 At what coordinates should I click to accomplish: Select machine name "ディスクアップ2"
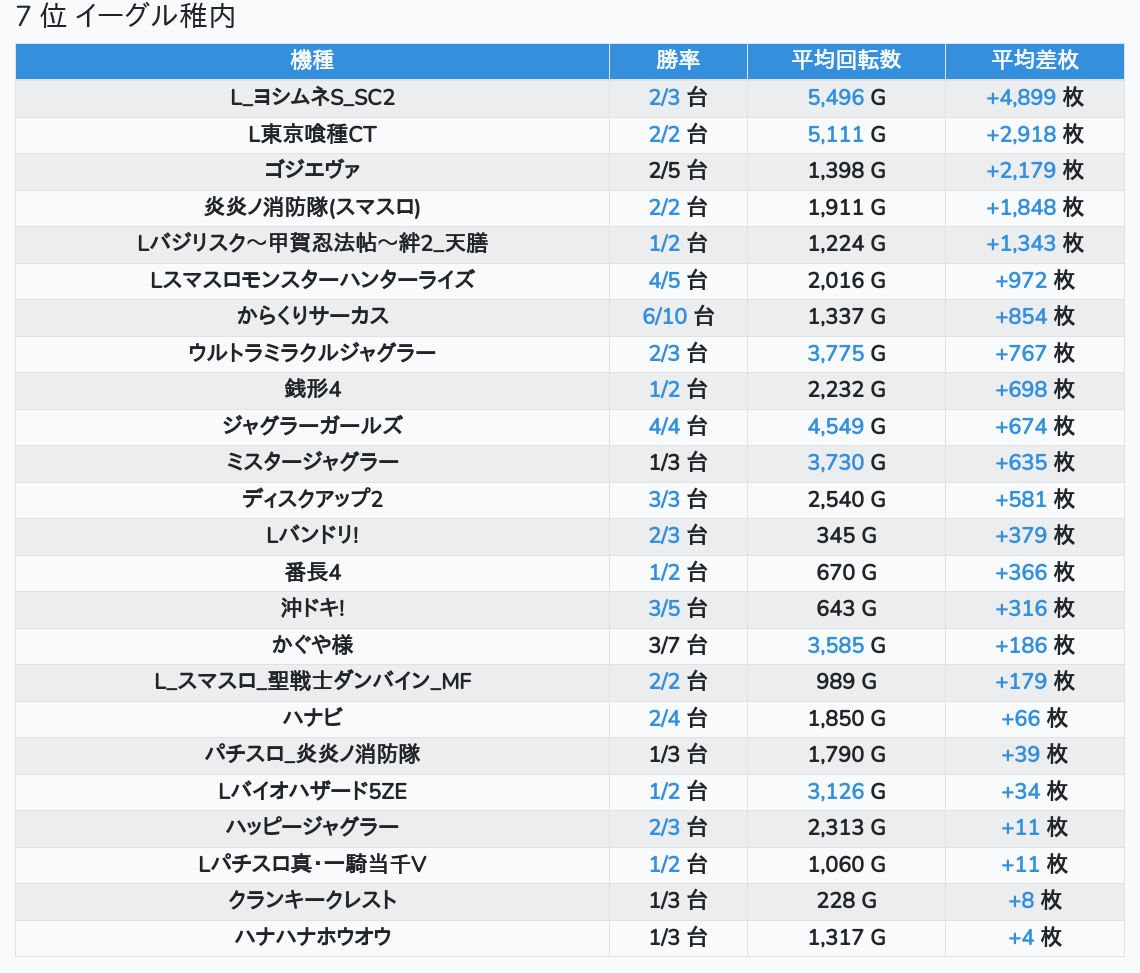312,500
